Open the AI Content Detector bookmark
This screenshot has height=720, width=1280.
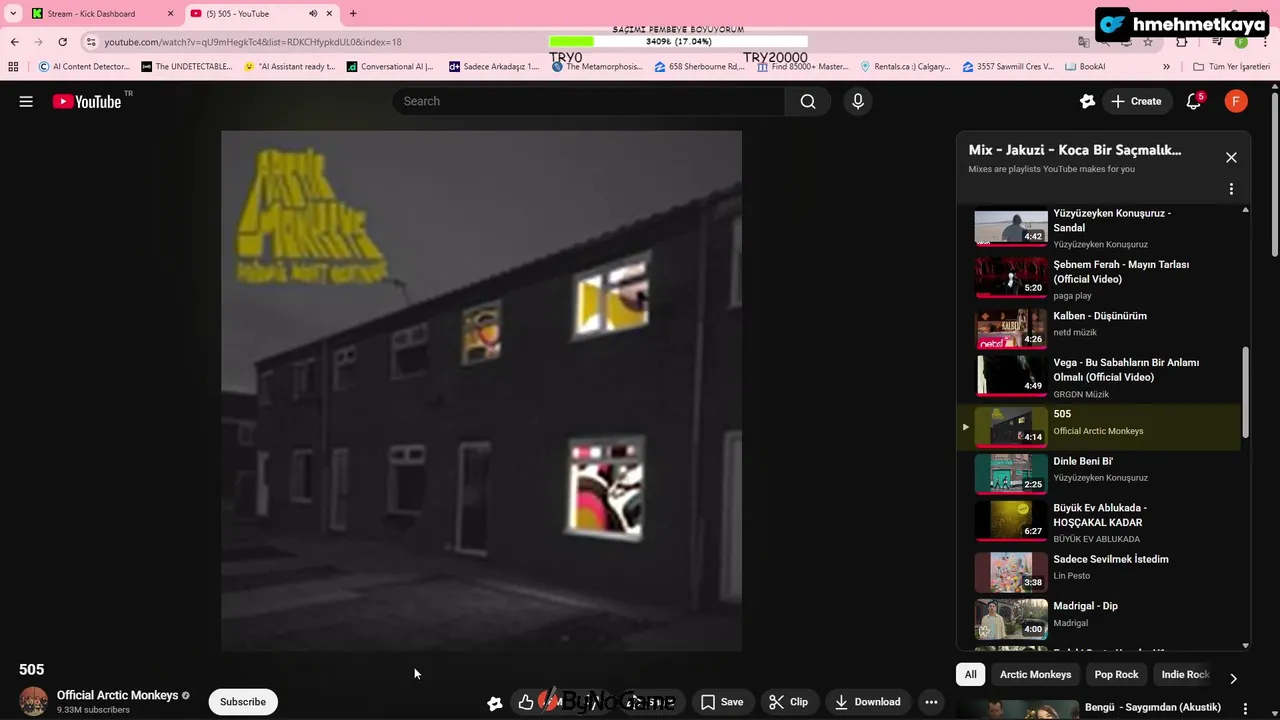tap(84, 67)
